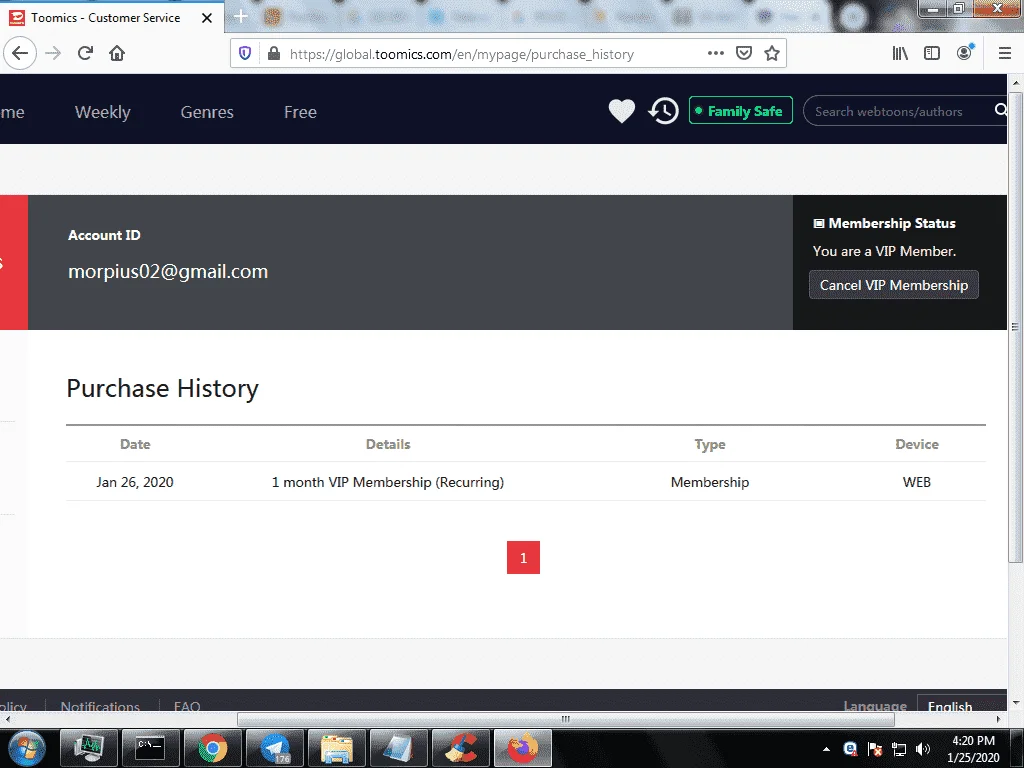The width and height of the screenshot is (1024, 768).
Task: Open the Genres menu item
Action: coord(207,112)
